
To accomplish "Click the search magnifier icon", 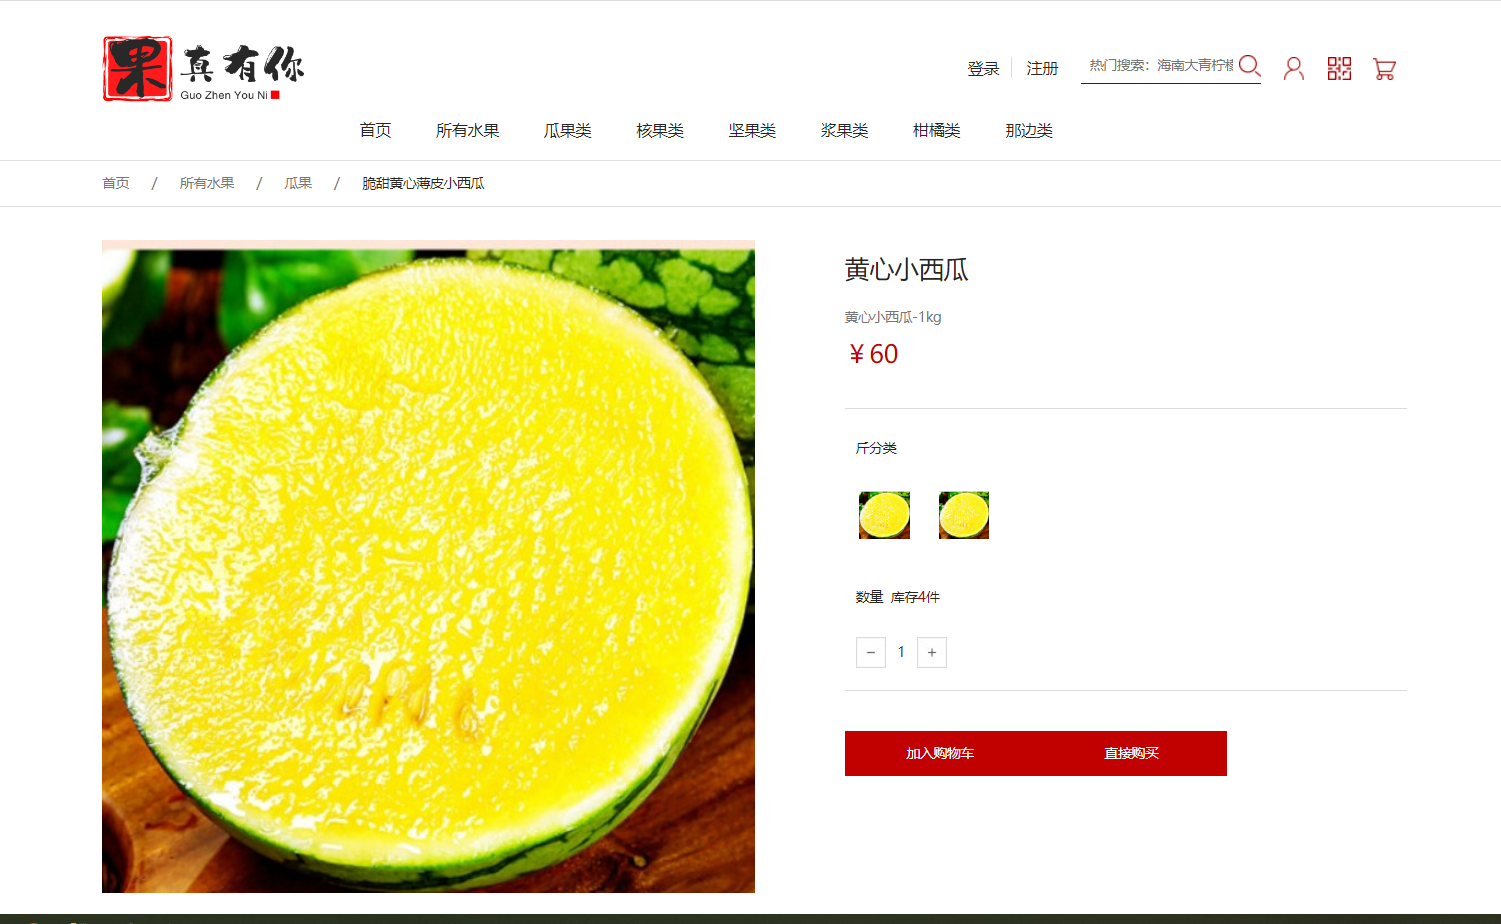I will click(x=1249, y=66).
